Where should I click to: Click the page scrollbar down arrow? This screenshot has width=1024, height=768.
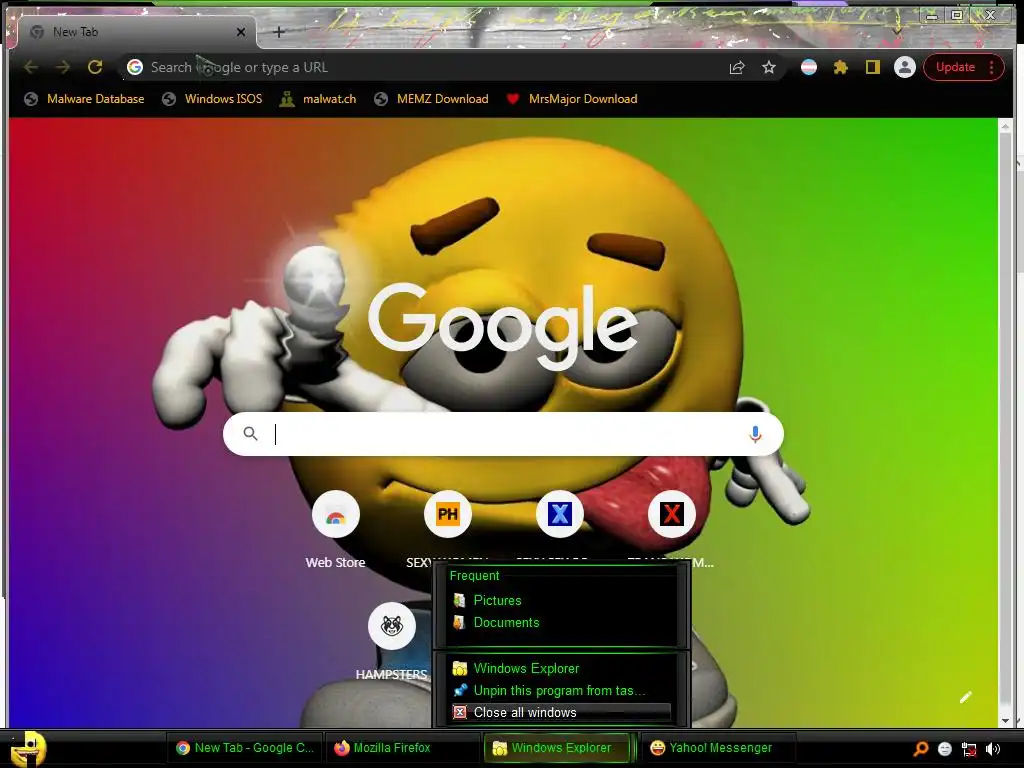(1005, 721)
